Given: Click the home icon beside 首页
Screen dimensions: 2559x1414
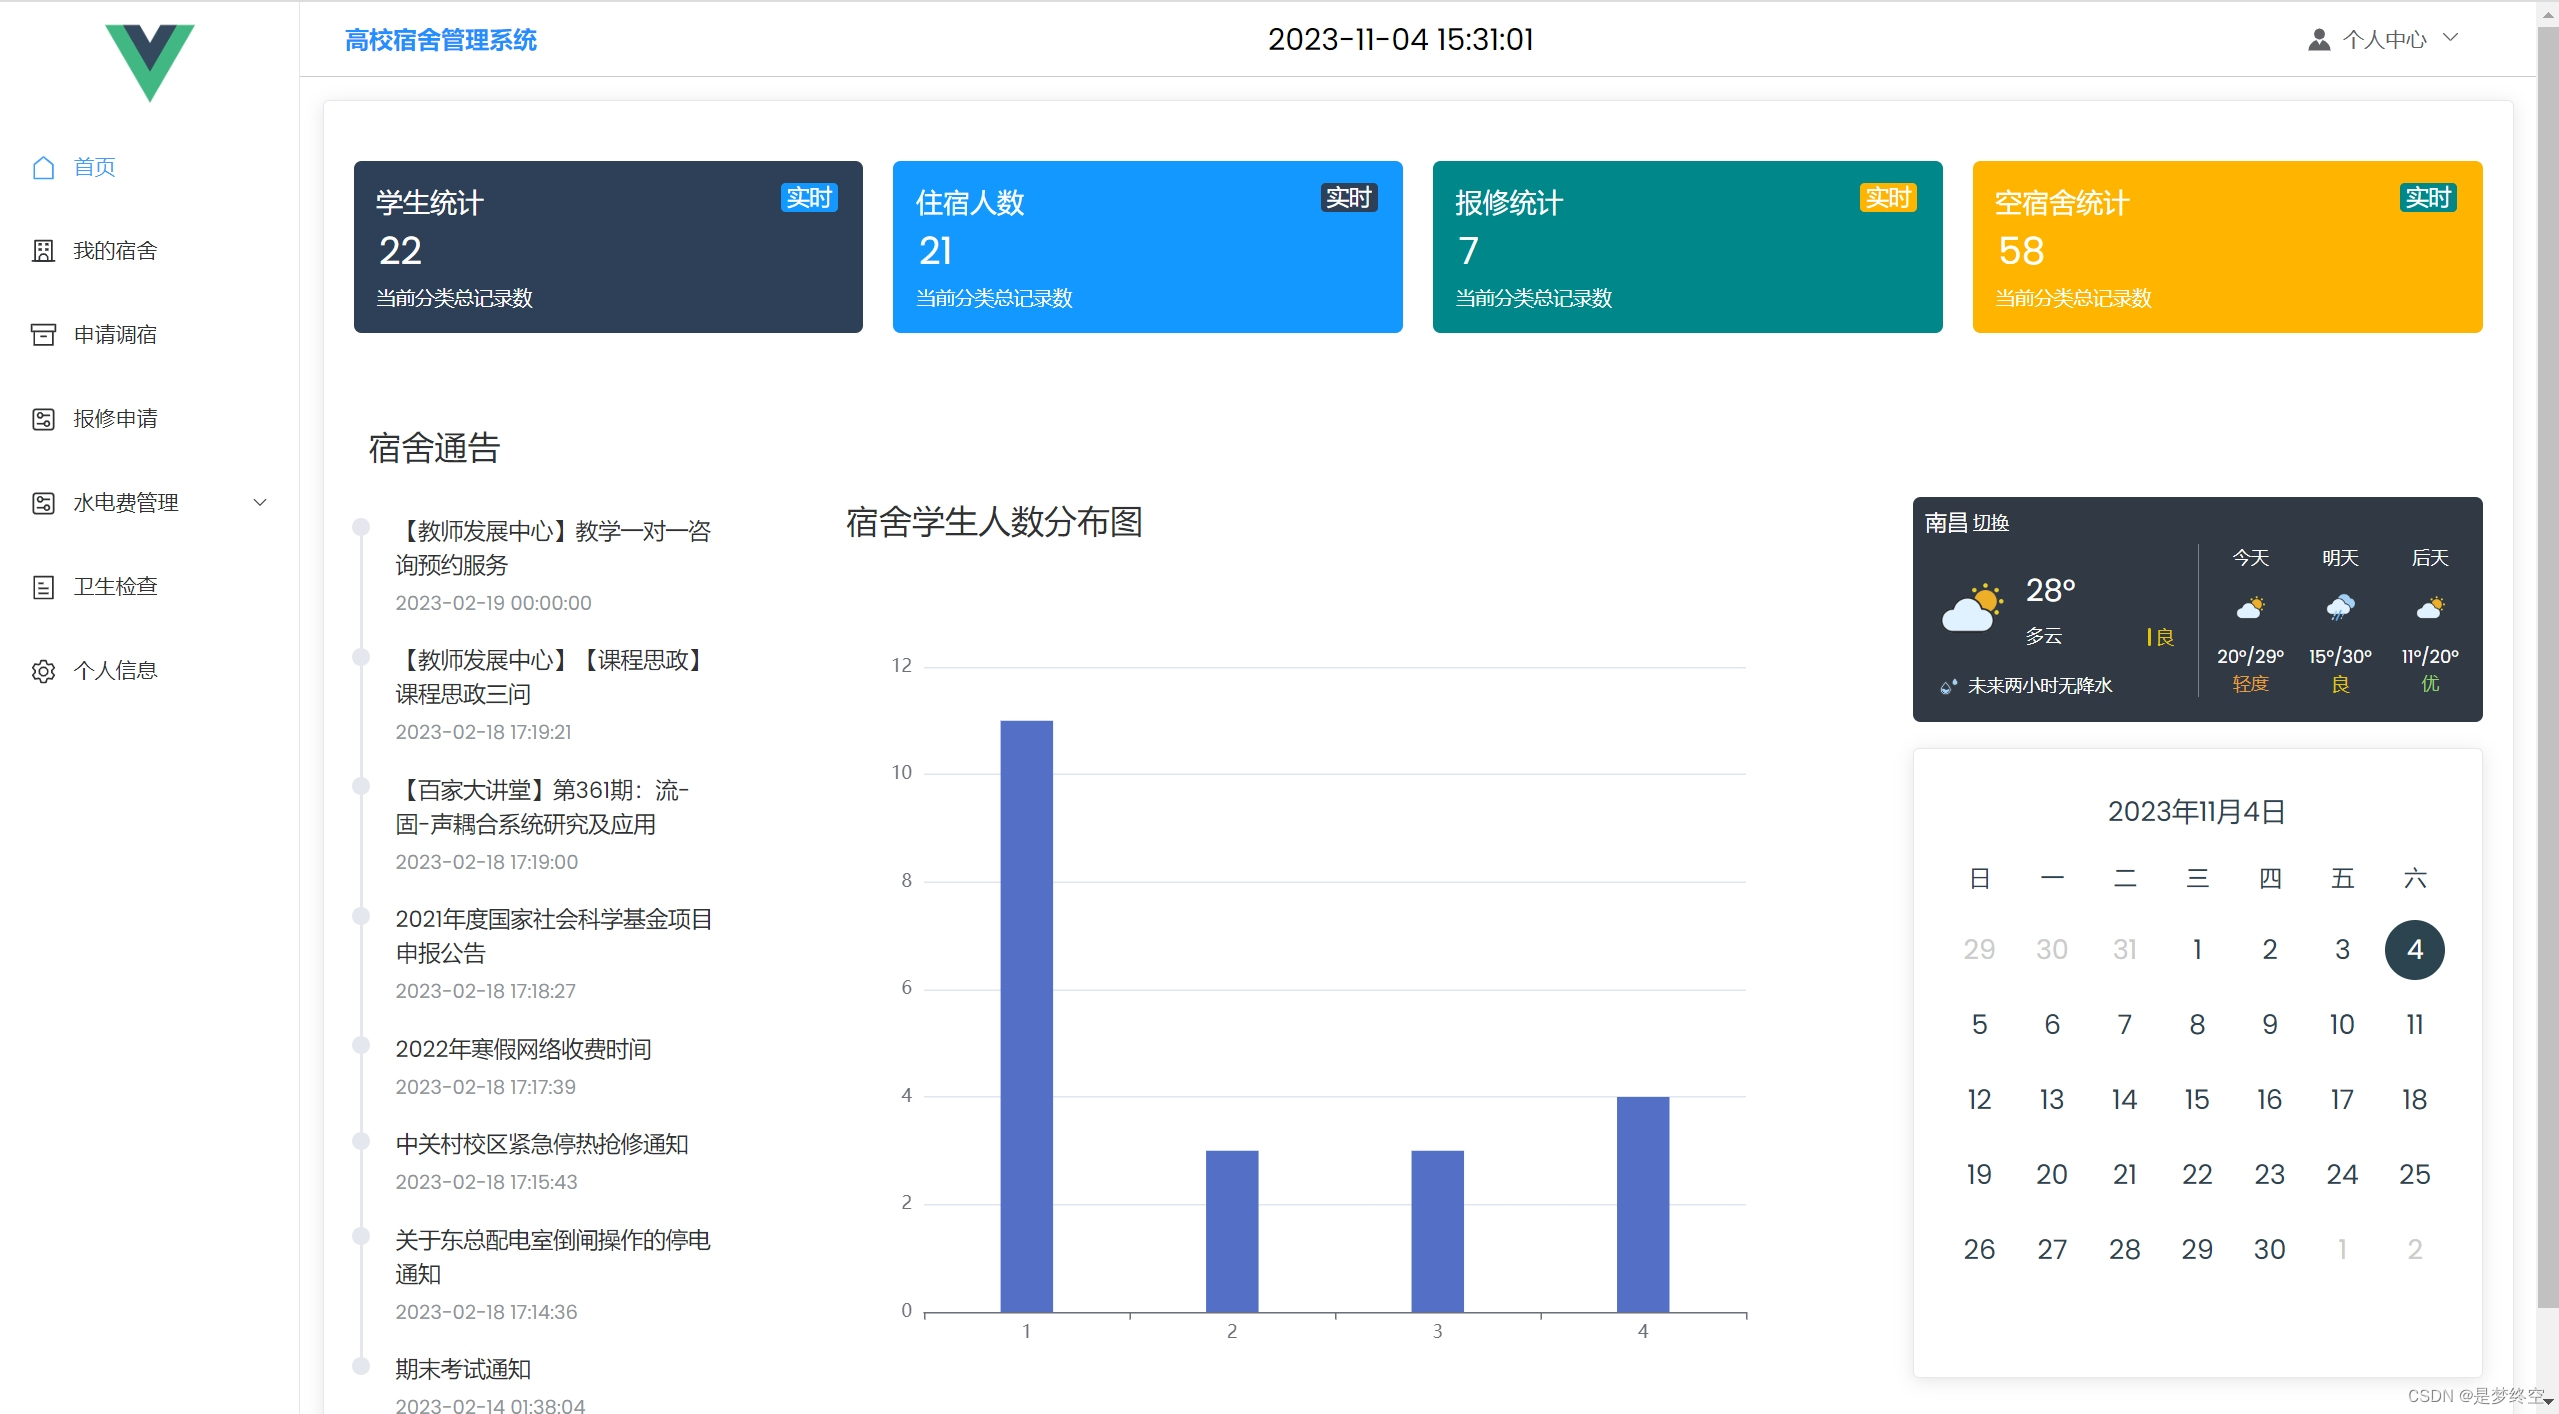Looking at the screenshot, I should 42,167.
